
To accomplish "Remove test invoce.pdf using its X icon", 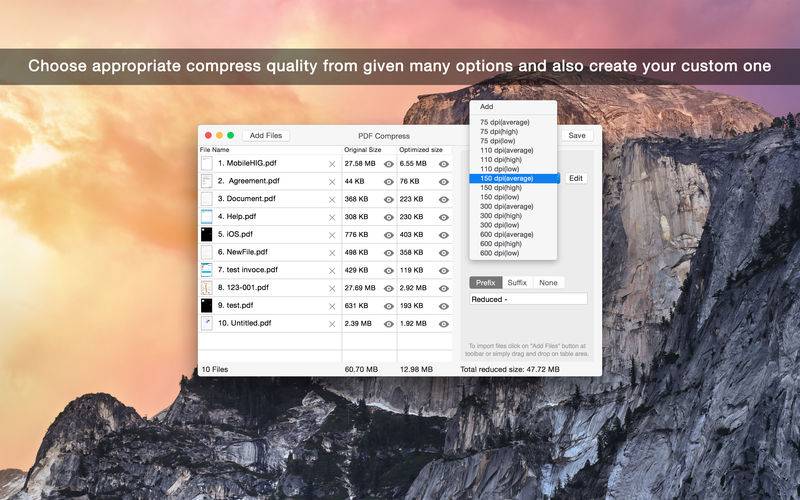I will [x=332, y=271].
